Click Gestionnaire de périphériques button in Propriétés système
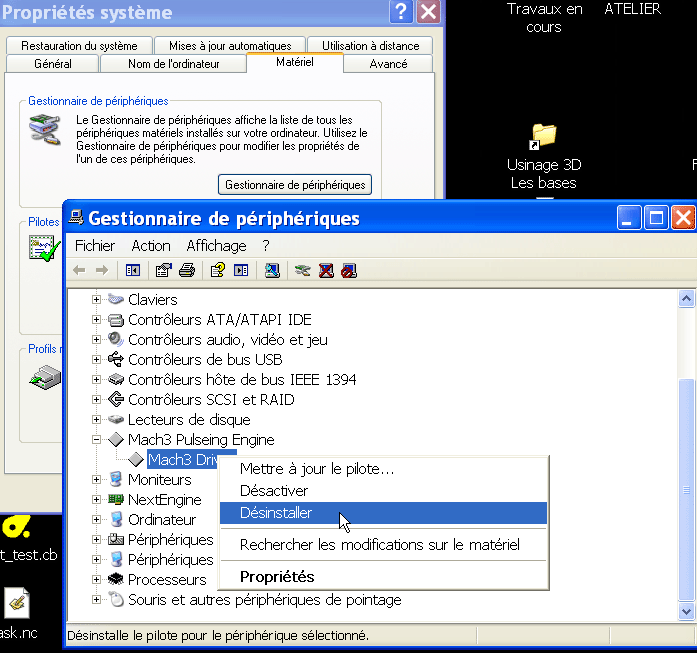Viewport: 697px width, 653px height. pyautogui.click(x=295, y=185)
